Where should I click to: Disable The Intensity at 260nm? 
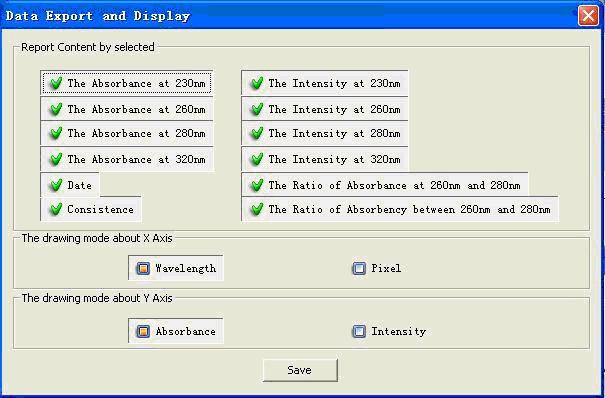(x=324, y=109)
